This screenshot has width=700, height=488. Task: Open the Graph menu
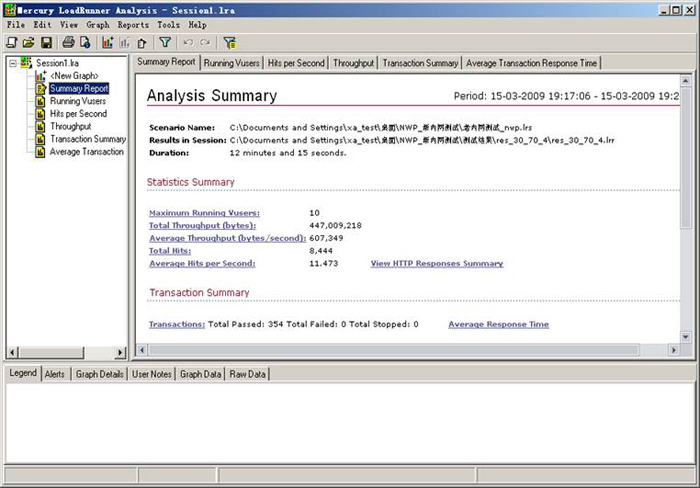(x=98, y=25)
